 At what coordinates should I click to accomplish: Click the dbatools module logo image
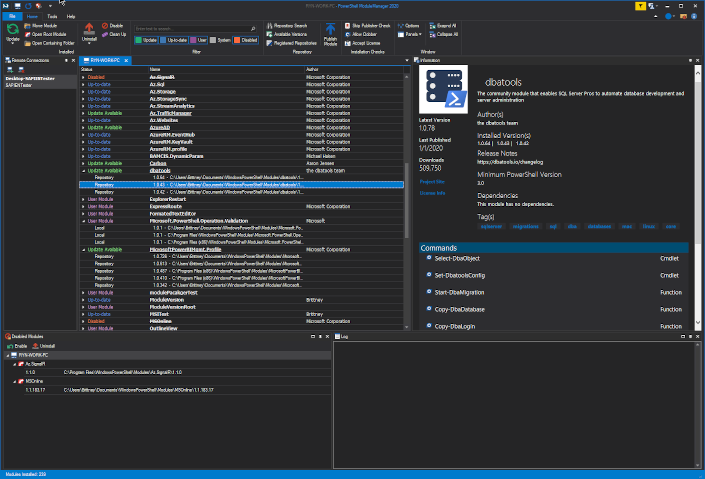pyautogui.click(x=443, y=89)
